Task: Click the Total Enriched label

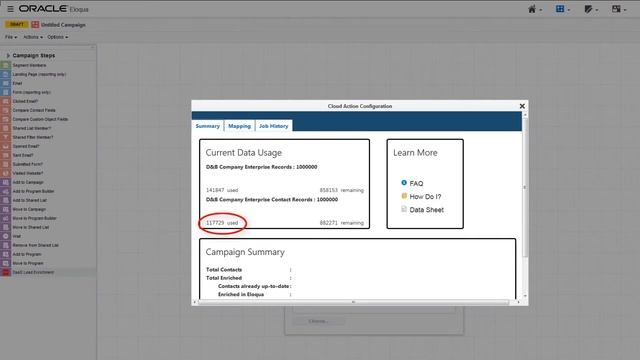Action: click(224, 278)
